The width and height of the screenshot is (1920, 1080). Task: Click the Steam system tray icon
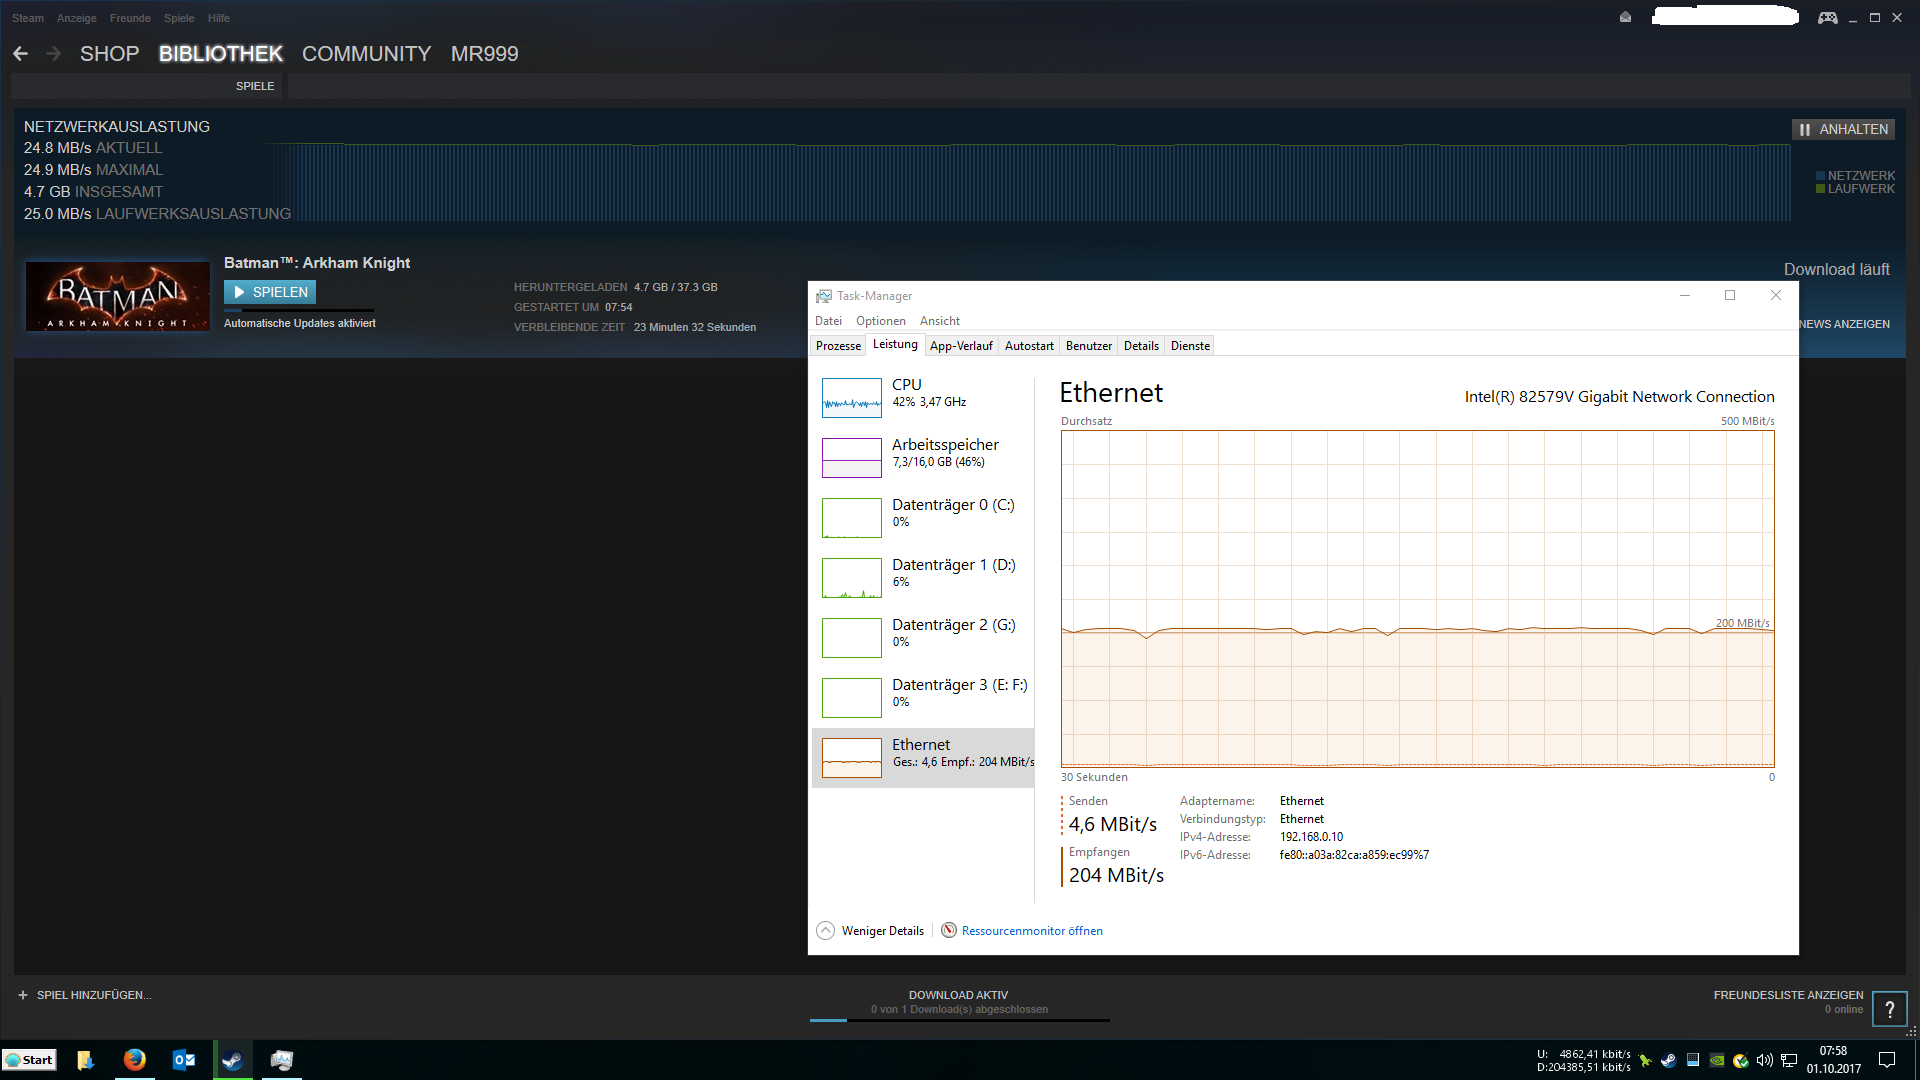[x=1668, y=1060]
